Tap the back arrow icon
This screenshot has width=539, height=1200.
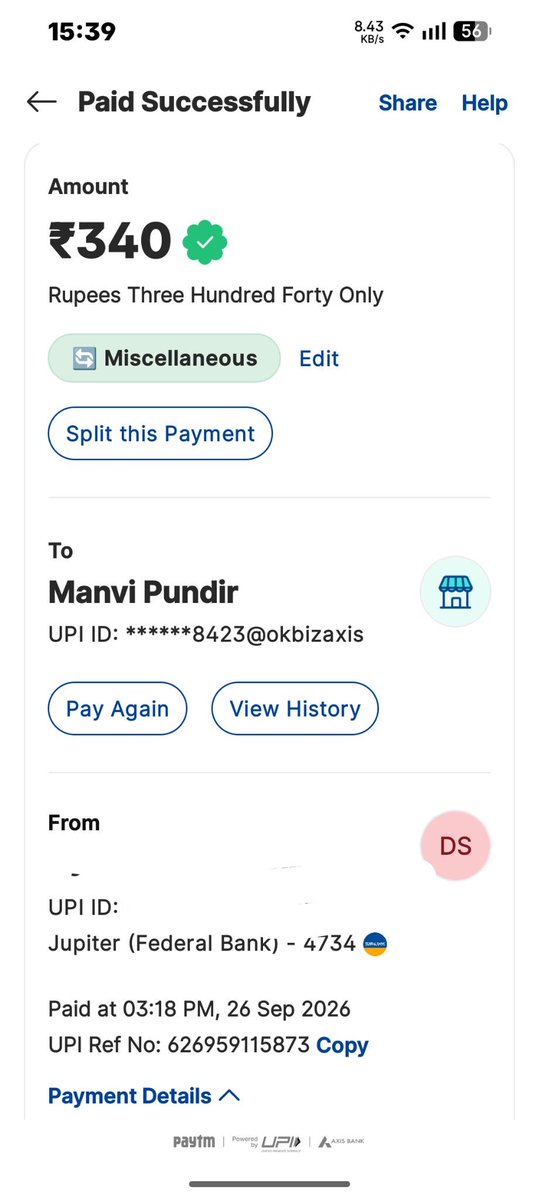pyautogui.click(x=41, y=102)
